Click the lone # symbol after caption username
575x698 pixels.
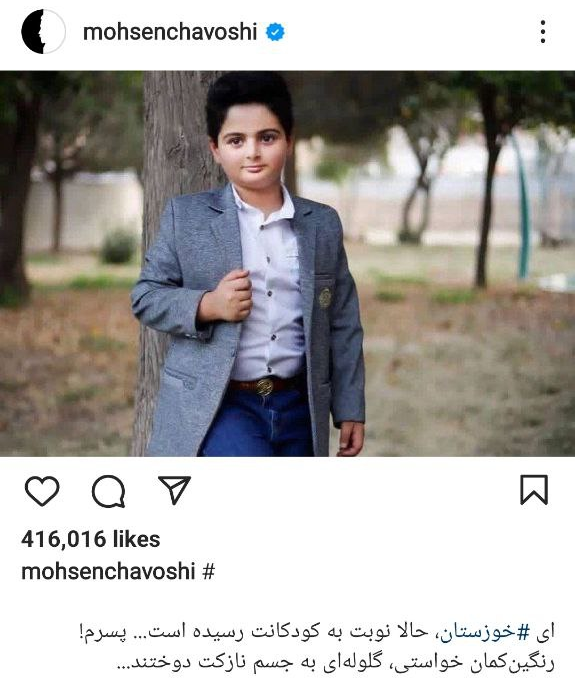coord(208,572)
